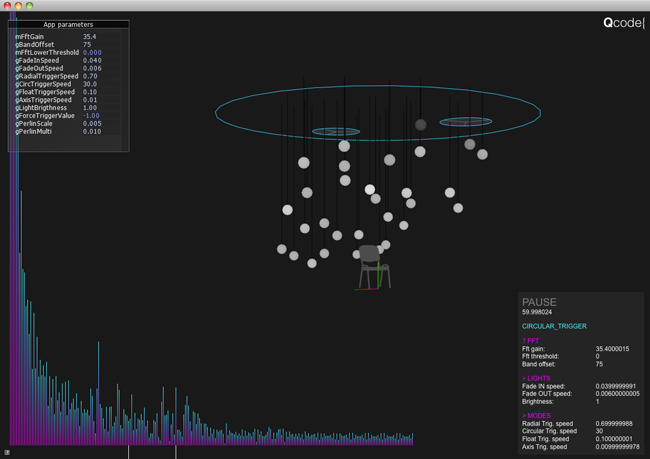Open the FFT section header

point(530,341)
